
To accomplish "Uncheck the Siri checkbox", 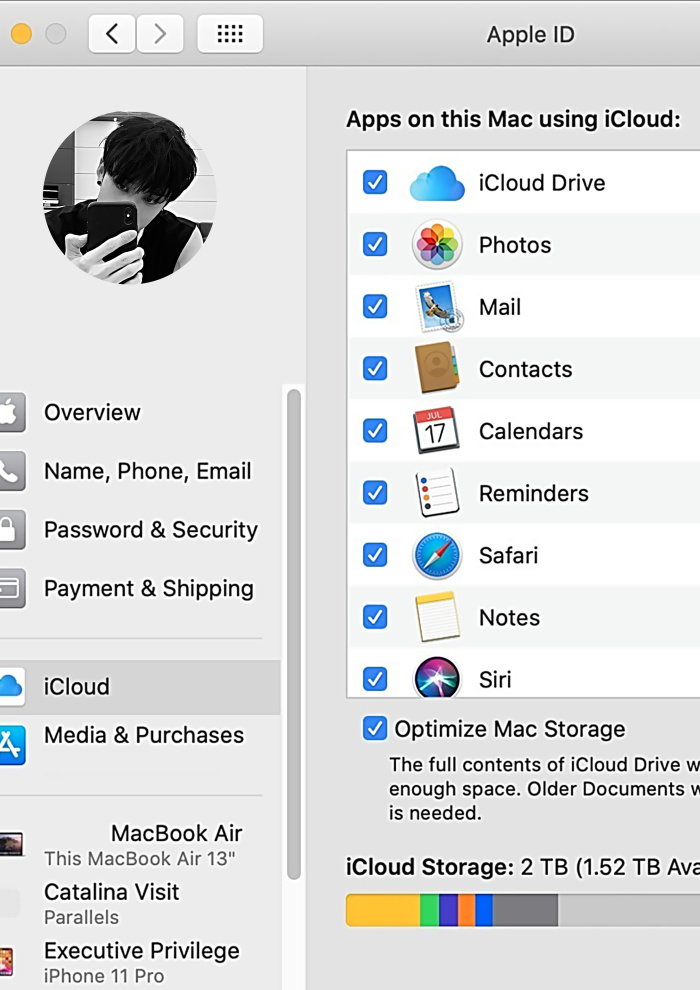I will (375, 679).
